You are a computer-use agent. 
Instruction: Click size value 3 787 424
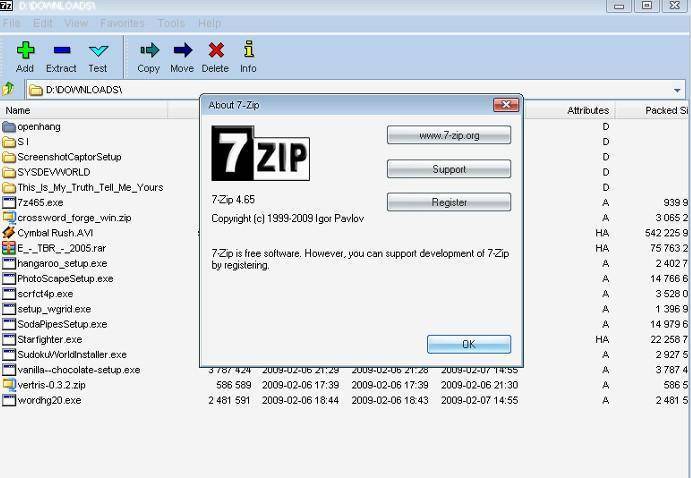230,370
